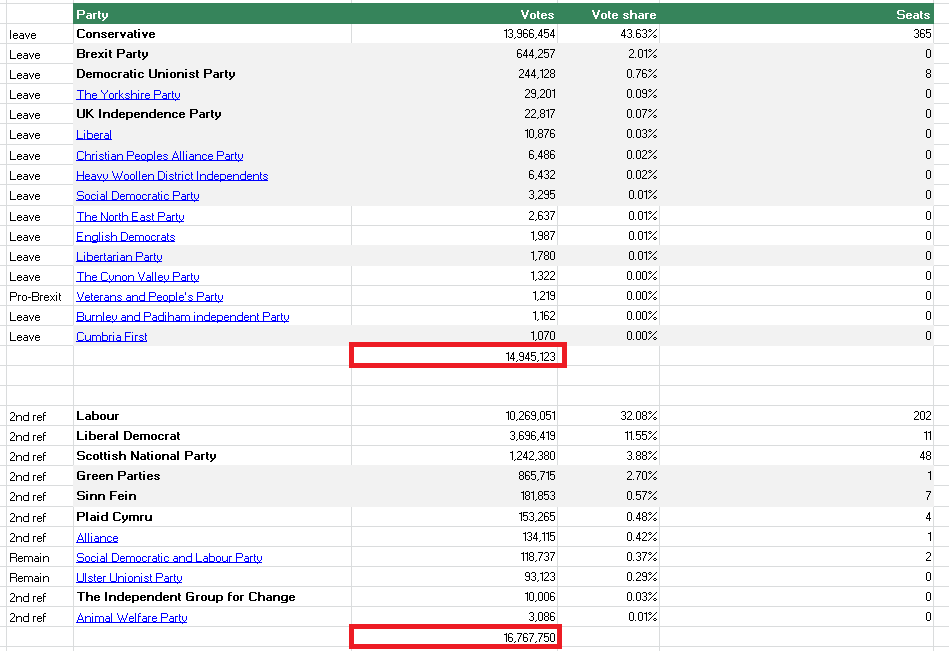Select Labour votes 10,269,051 cell
949x651 pixels.
455,416
